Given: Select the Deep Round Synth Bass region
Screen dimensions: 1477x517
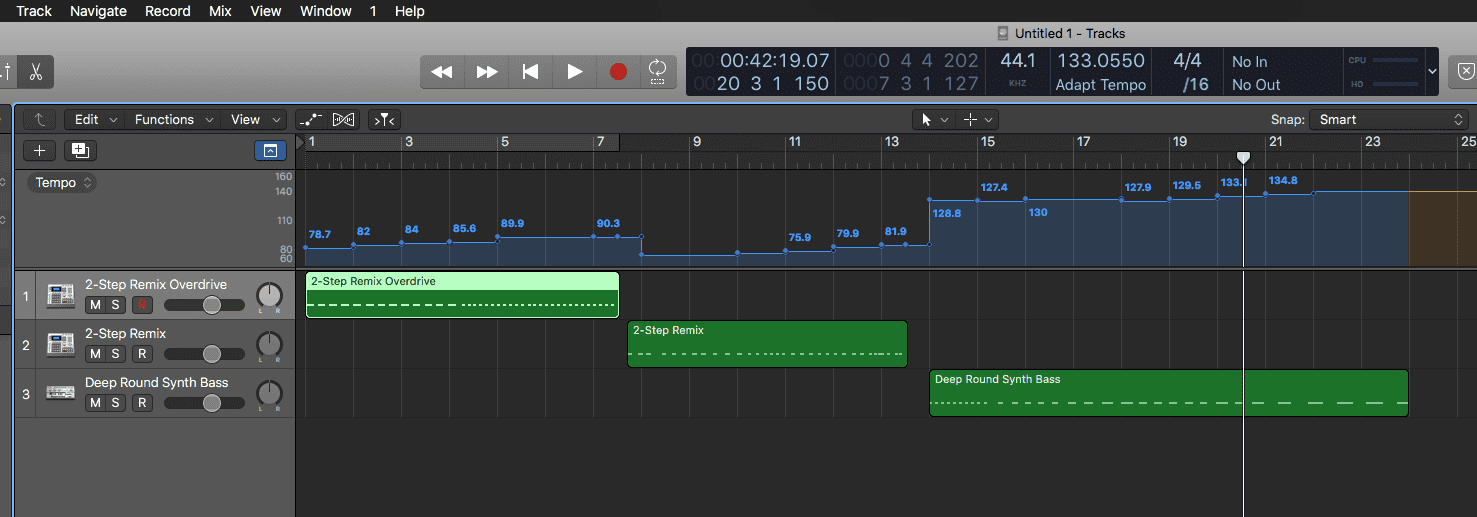Looking at the screenshot, I should 1169,393.
